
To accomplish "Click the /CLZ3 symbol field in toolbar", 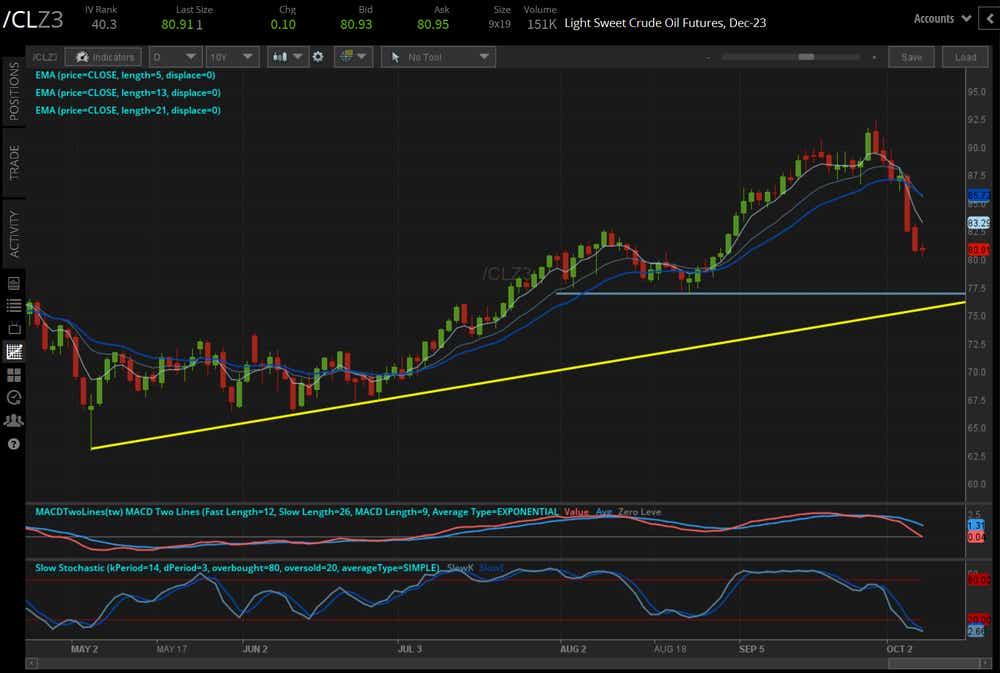I will point(45,57).
